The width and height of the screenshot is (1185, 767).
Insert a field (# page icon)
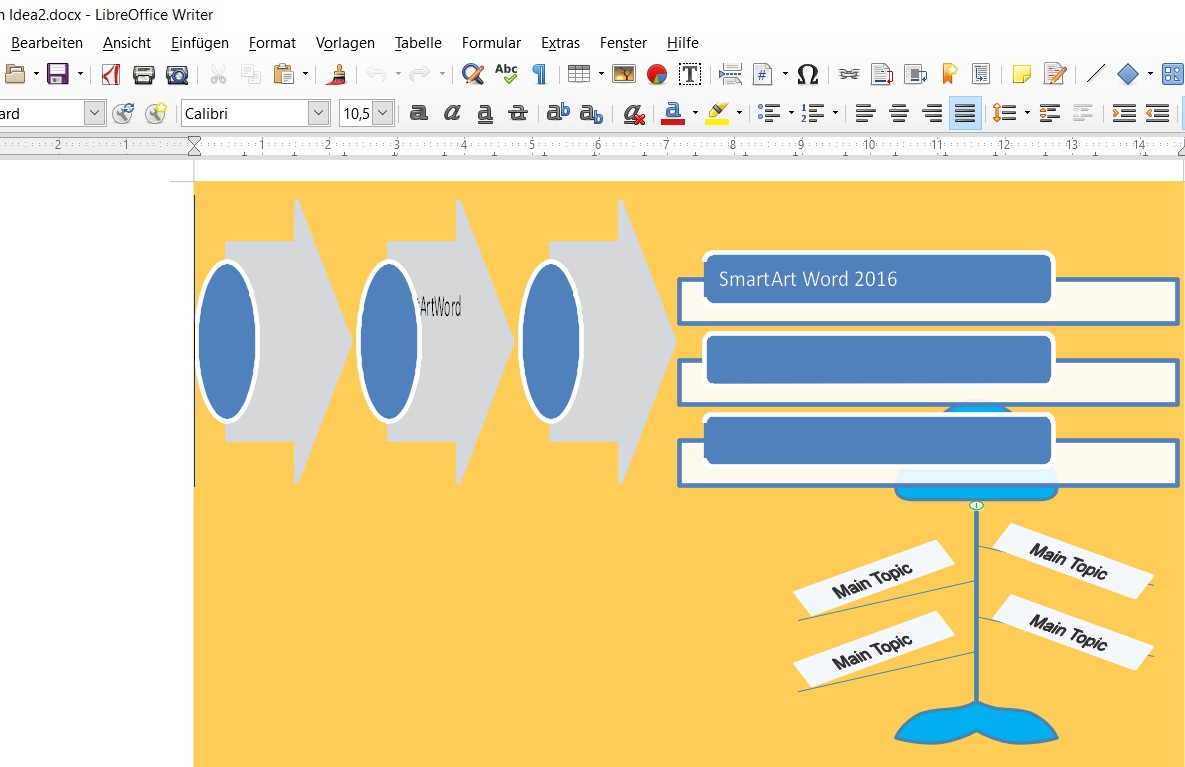tap(763, 74)
